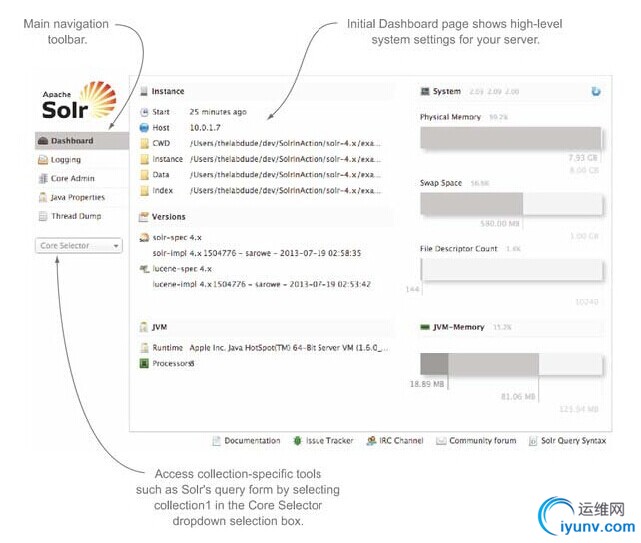The width and height of the screenshot is (641, 543).
Task: Refresh the System panel
Action: pyautogui.click(x=596, y=91)
